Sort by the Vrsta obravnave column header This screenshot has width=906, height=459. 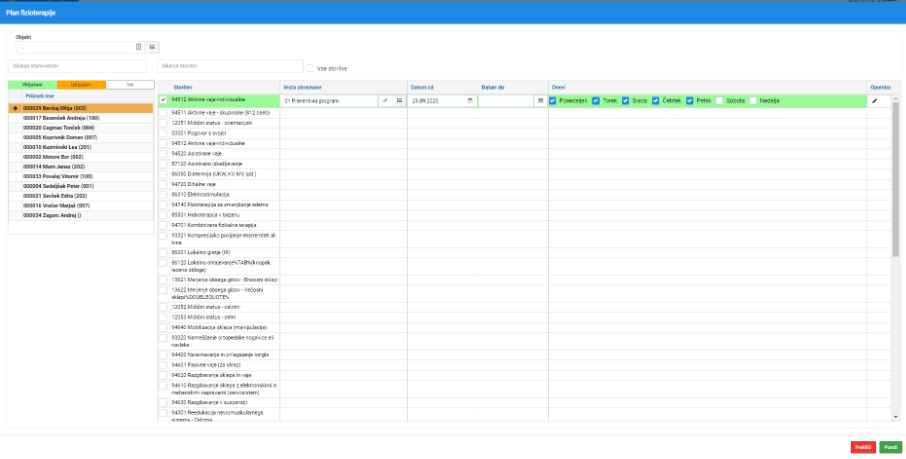tap(302, 87)
